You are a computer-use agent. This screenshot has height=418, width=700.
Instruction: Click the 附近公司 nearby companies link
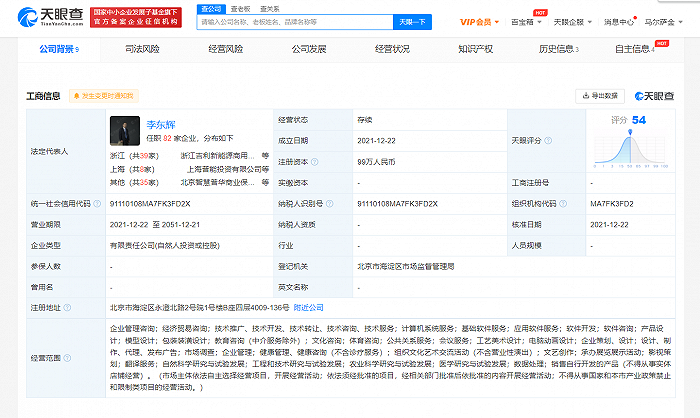tap(308, 308)
